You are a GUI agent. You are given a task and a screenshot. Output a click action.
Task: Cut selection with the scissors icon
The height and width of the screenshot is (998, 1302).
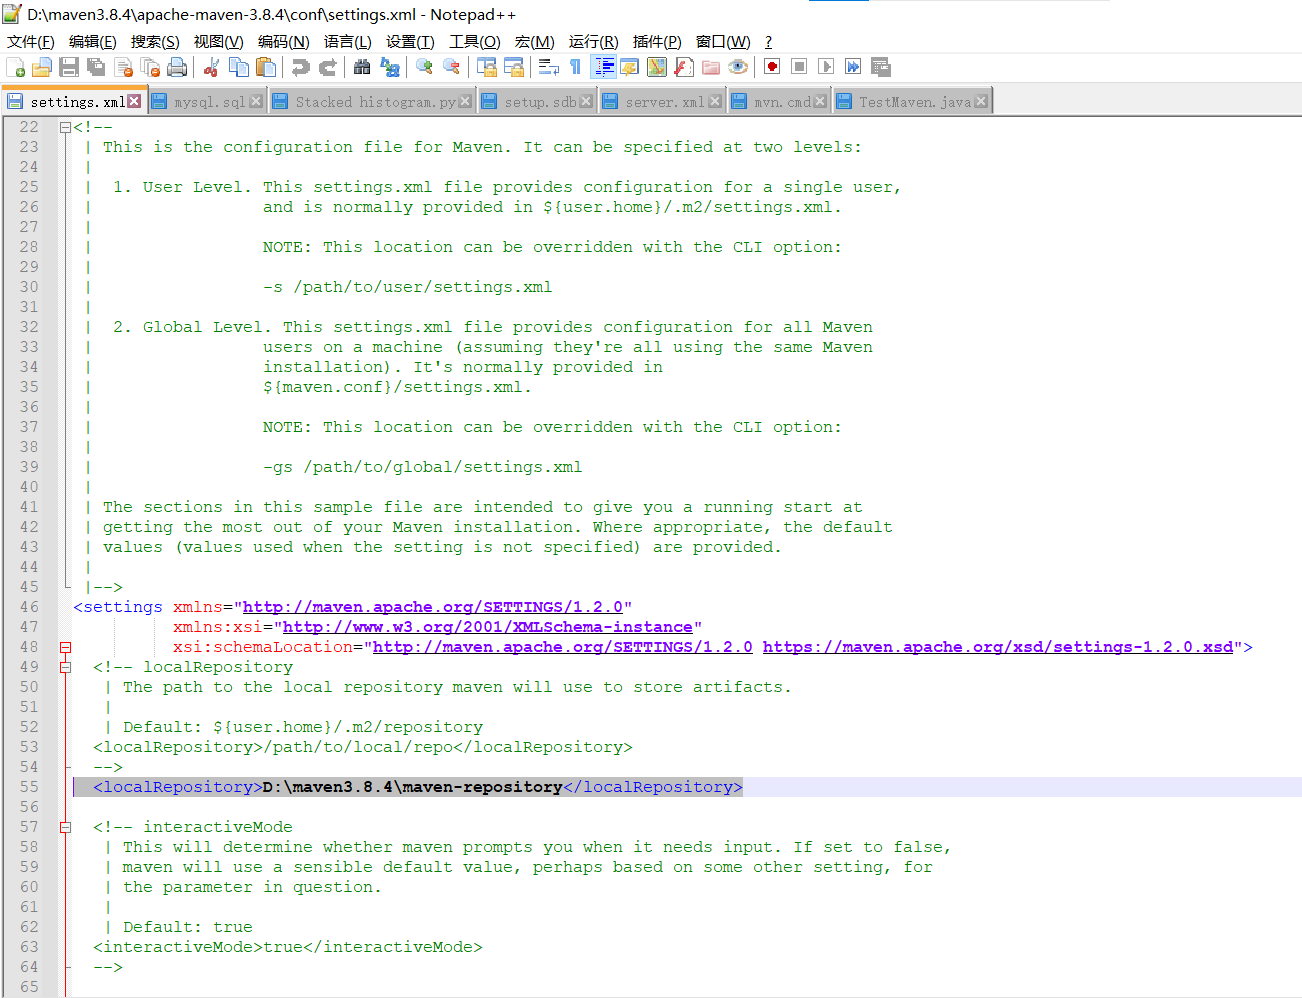(x=212, y=67)
